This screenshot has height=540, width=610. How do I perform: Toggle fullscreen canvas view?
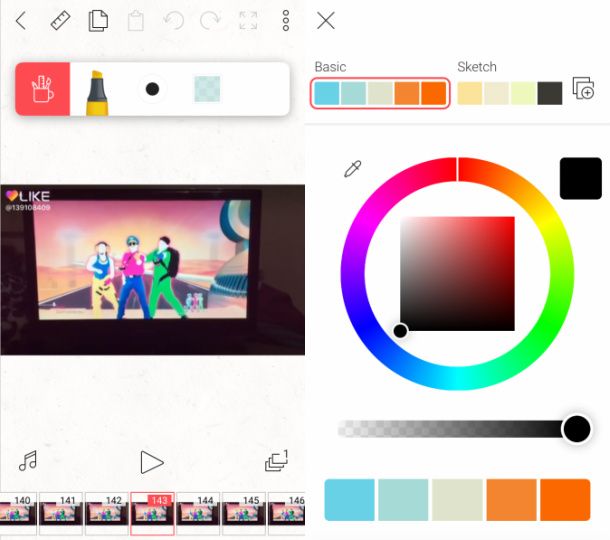(248, 21)
